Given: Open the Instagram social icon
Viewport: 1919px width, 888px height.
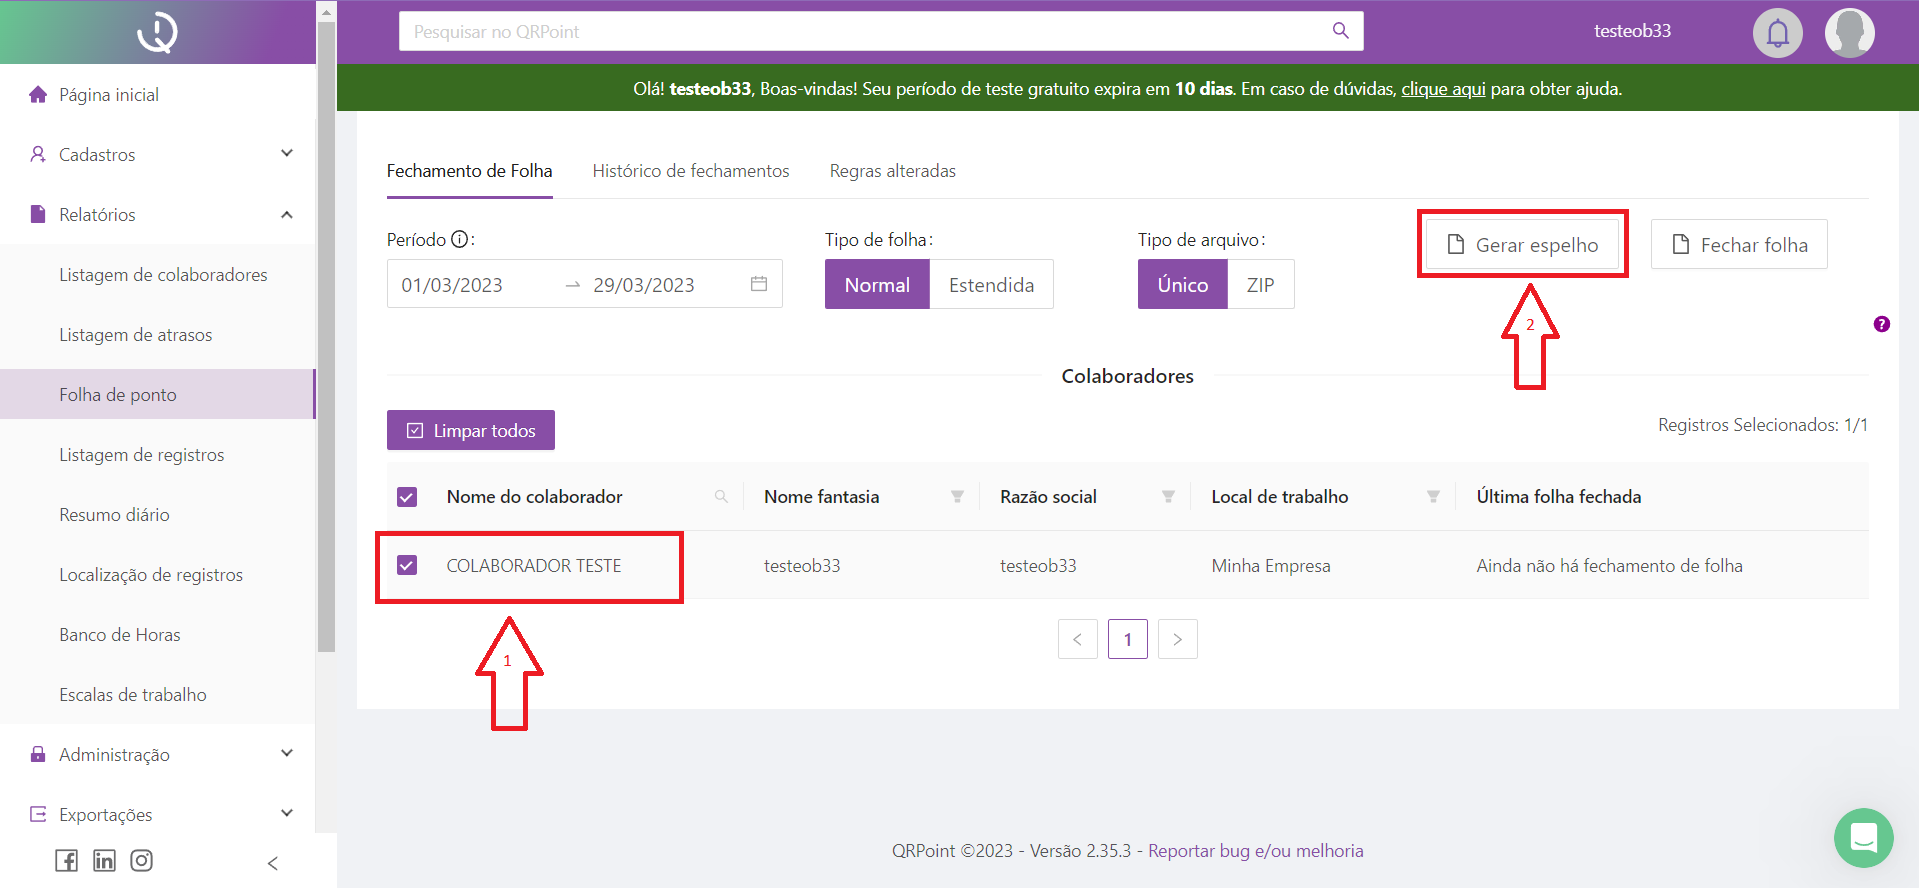Looking at the screenshot, I should pos(142,860).
